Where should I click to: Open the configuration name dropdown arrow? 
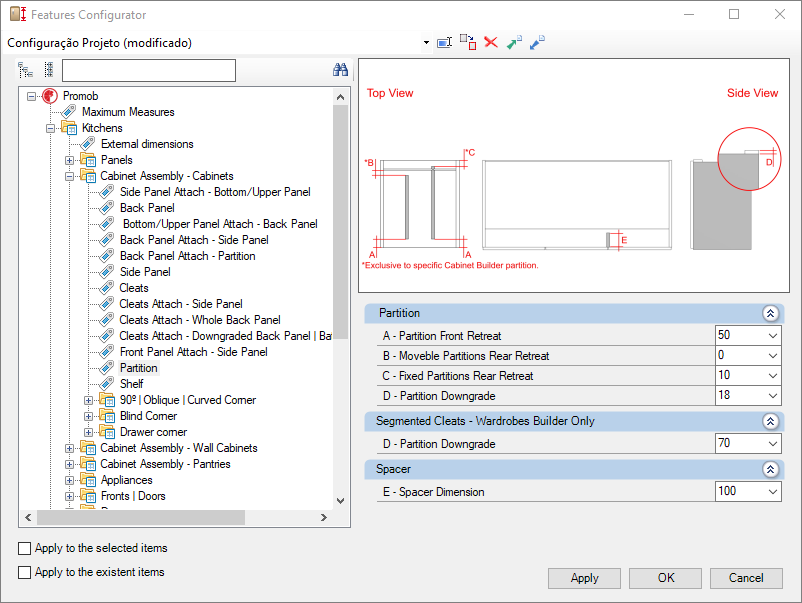(426, 42)
